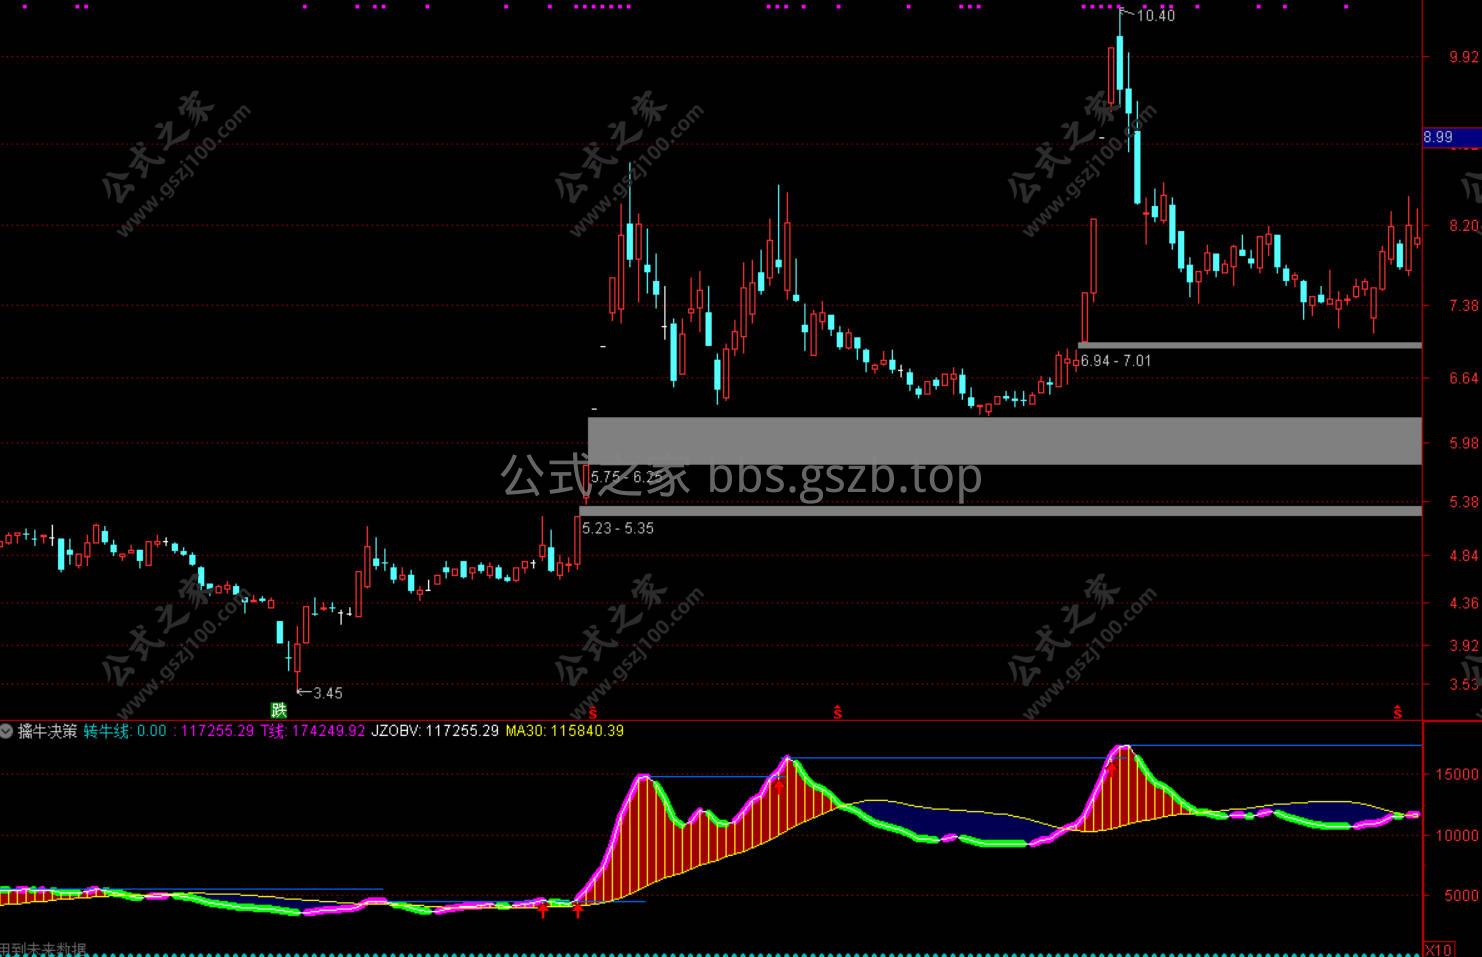Click the 10.40 high price label
1482x957 pixels.
pyautogui.click(x=1156, y=16)
